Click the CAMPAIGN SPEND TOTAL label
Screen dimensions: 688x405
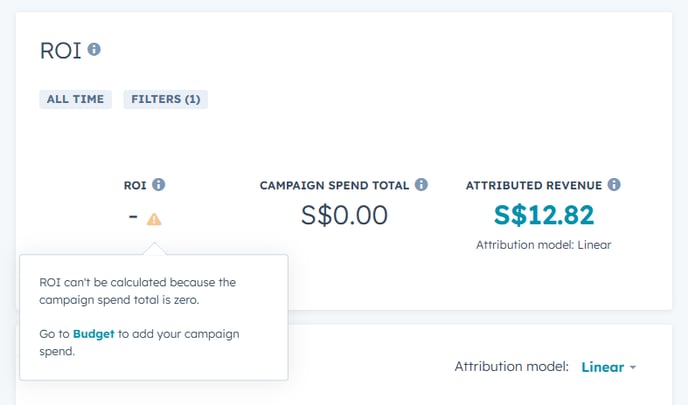pyautogui.click(x=334, y=186)
